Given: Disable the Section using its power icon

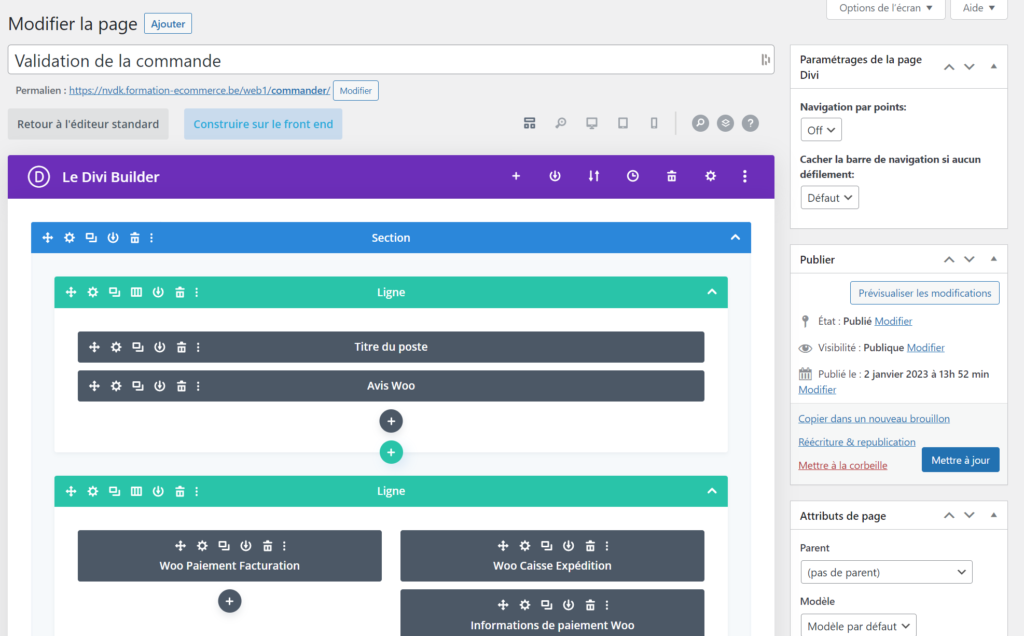Looking at the screenshot, I should point(113,238).
